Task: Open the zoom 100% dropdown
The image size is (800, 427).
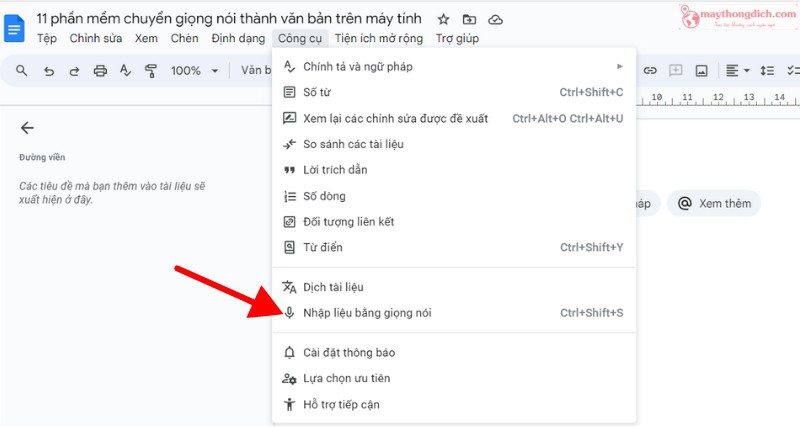Action: [194, 70]
